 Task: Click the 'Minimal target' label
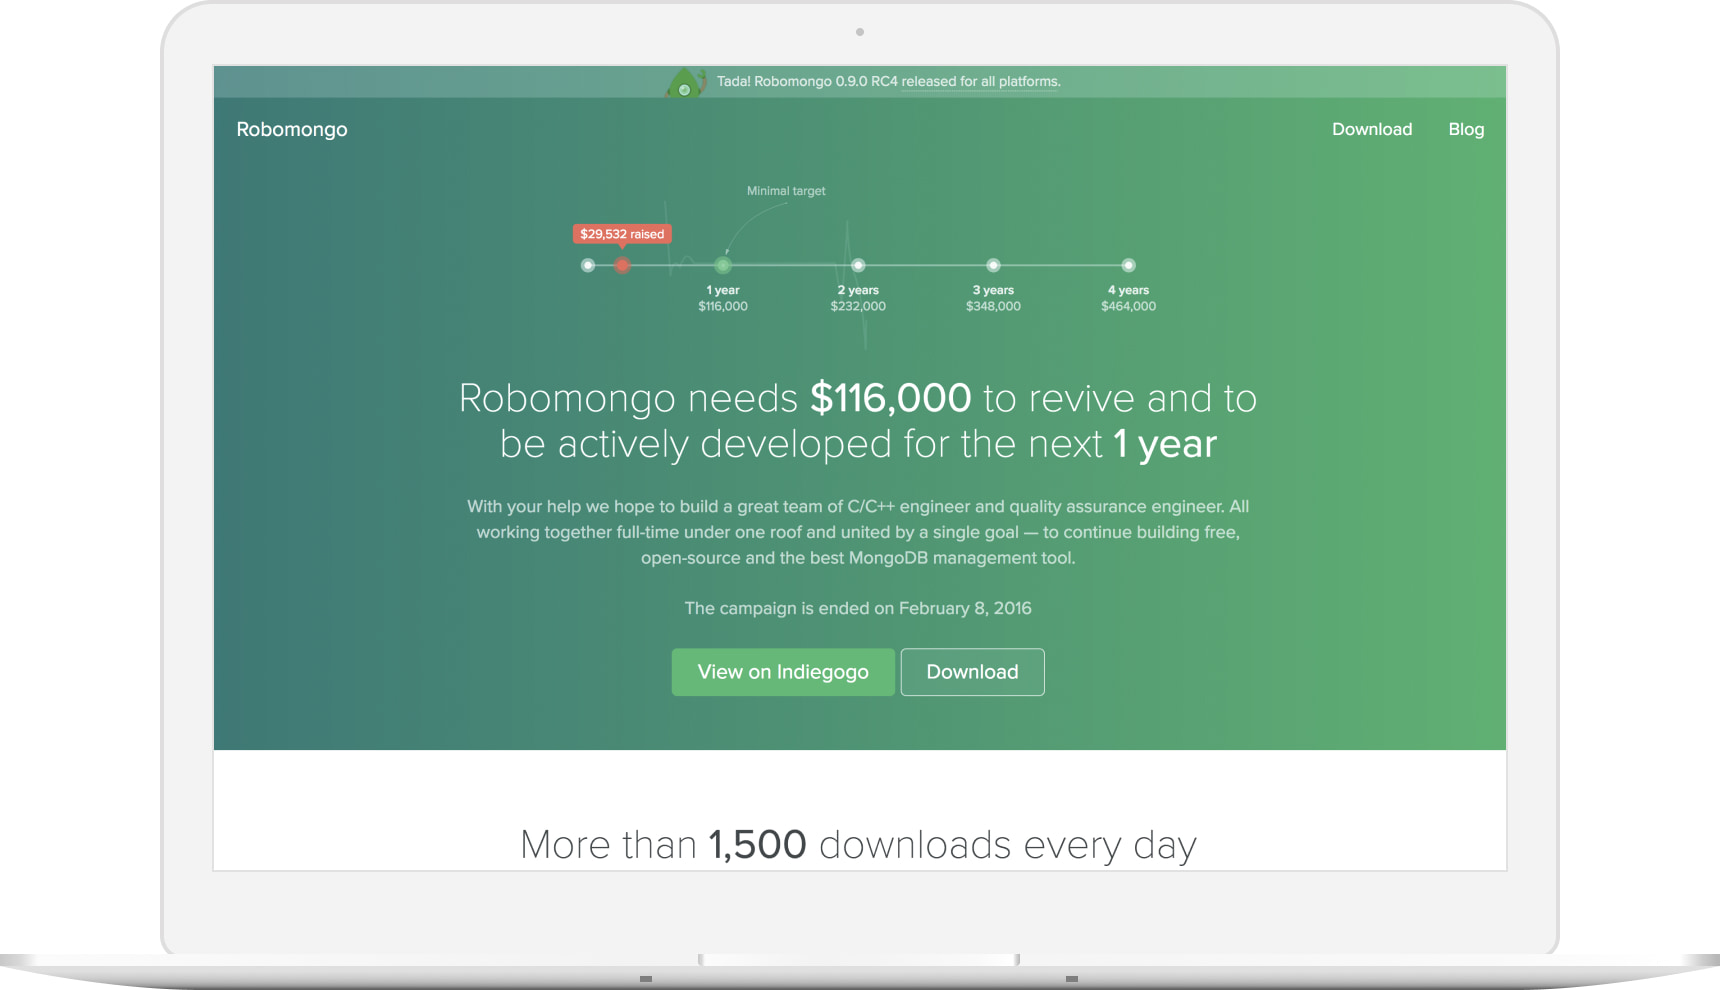coord(786,190)
